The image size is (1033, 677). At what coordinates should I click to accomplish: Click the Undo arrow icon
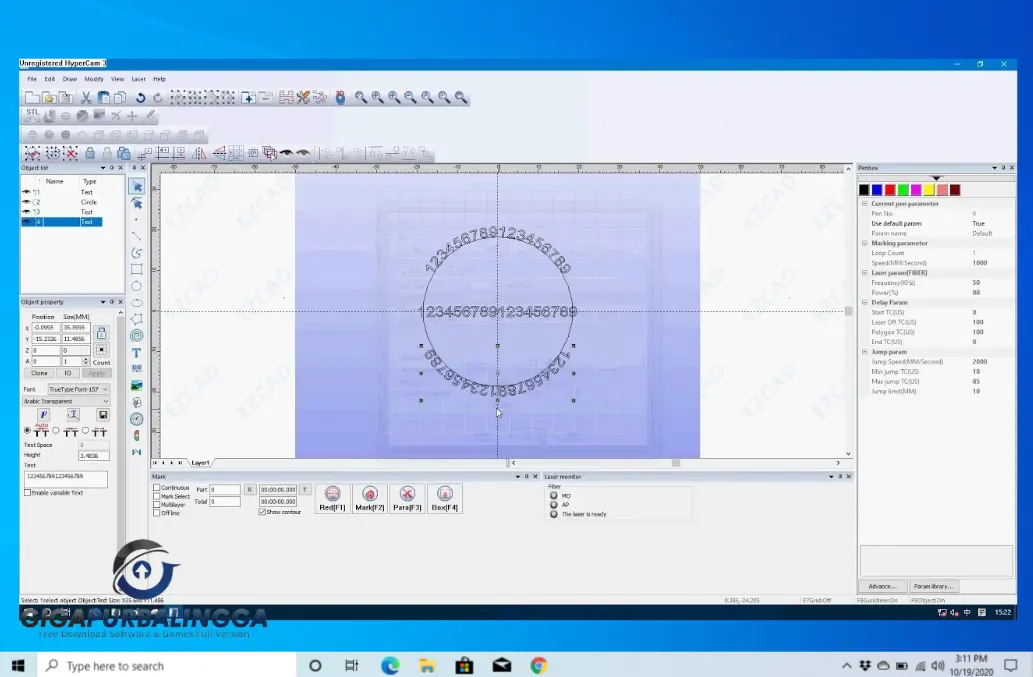point(140,97)
